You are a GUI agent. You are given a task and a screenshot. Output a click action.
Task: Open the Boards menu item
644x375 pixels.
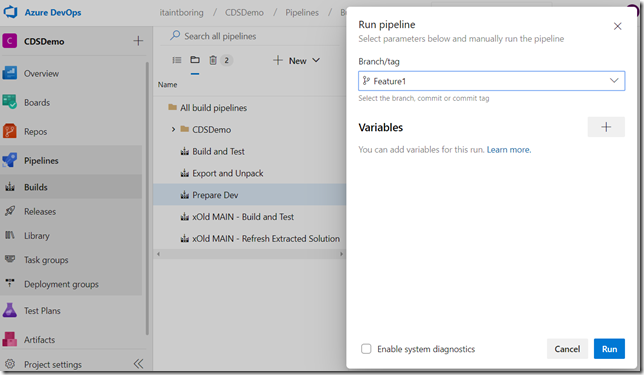[x=37, y=103]
